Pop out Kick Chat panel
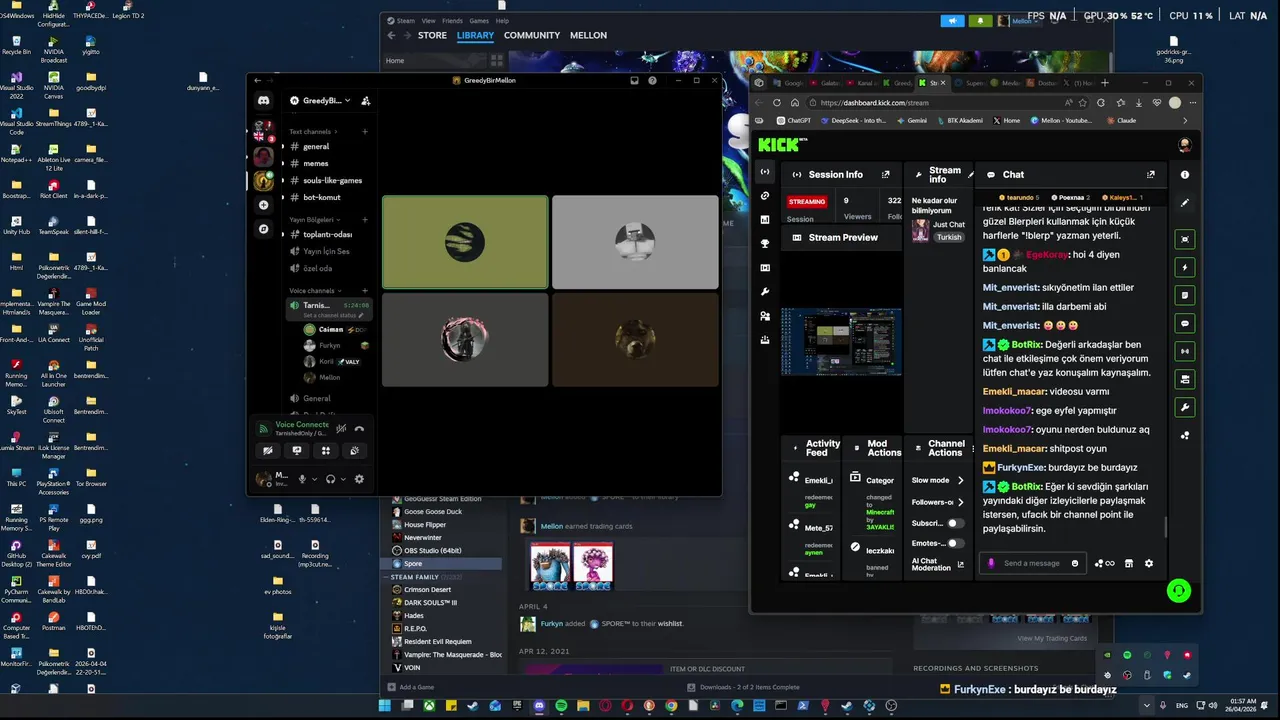Screen dimensions: 1280x720 click(1151, 174)
